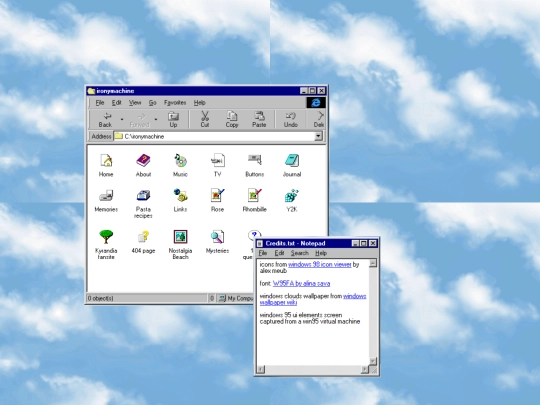Open the Music CD icon
Screen dimensions: 540x405
[x=180, y=165]
